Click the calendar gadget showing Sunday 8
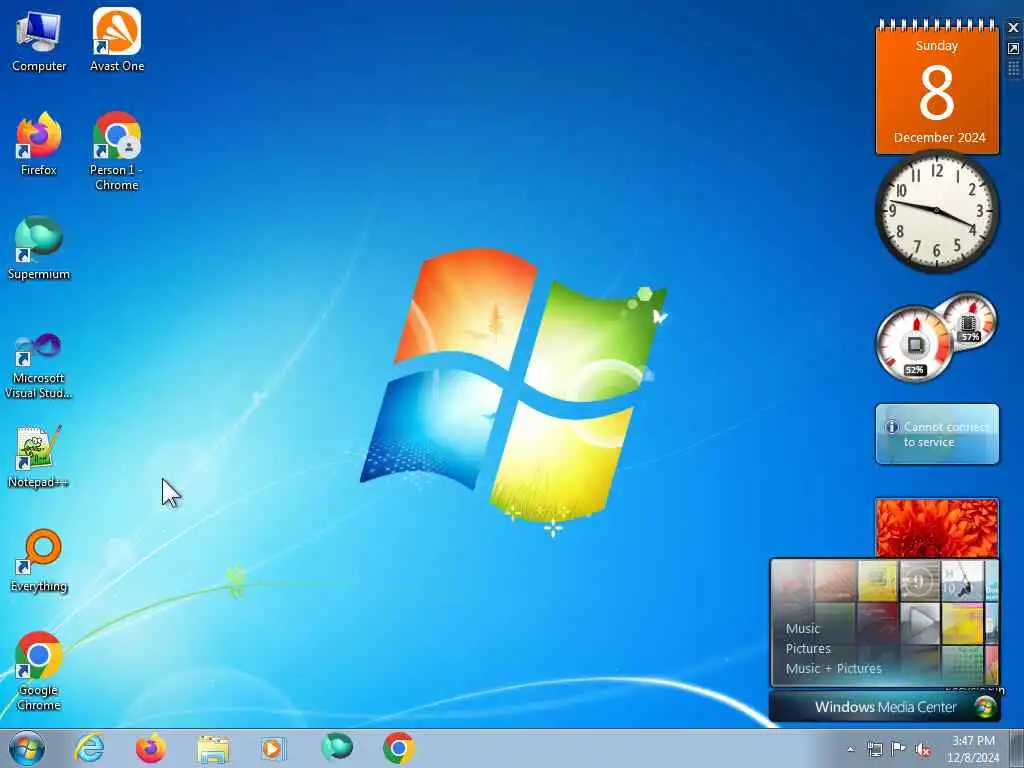The image size is (1024, 768). [x=937, y=87]
